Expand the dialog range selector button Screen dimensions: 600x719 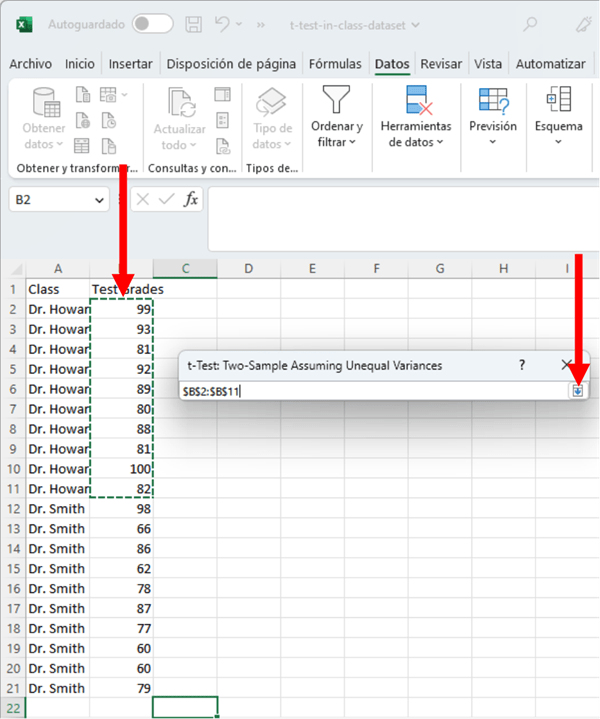pyautogui.click(x=578, y=391)
